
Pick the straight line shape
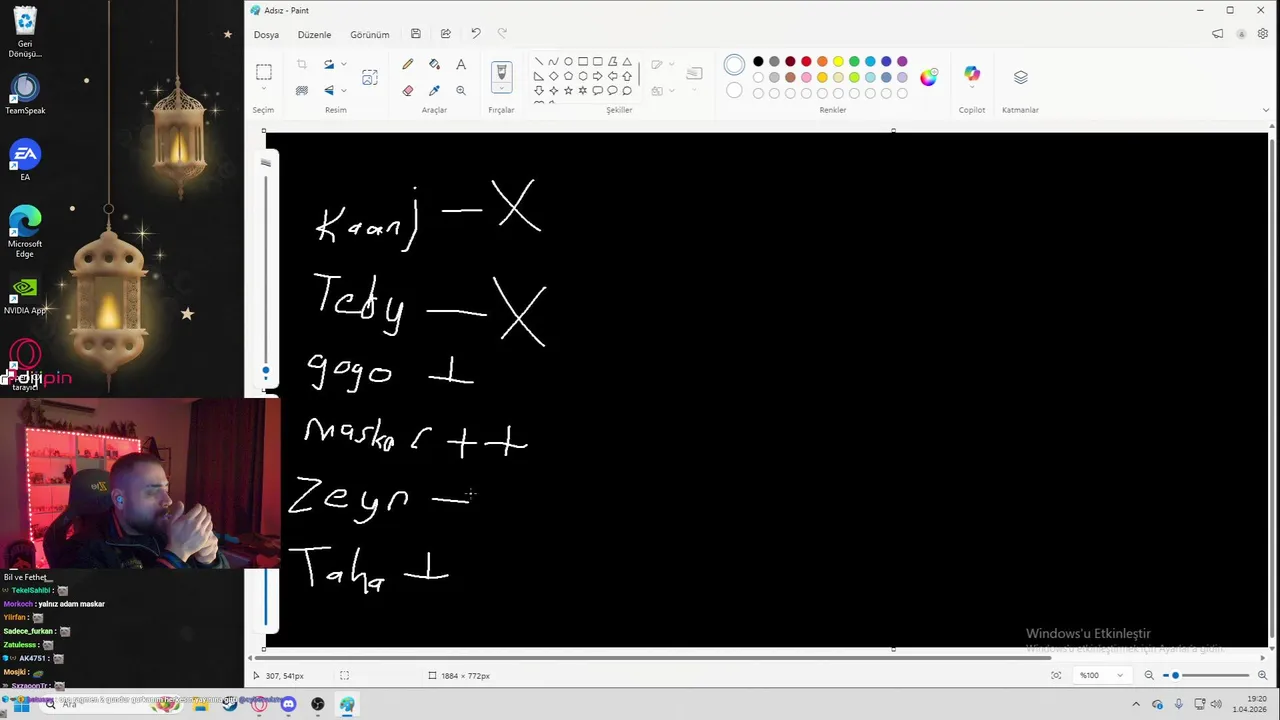click(539, 61)
